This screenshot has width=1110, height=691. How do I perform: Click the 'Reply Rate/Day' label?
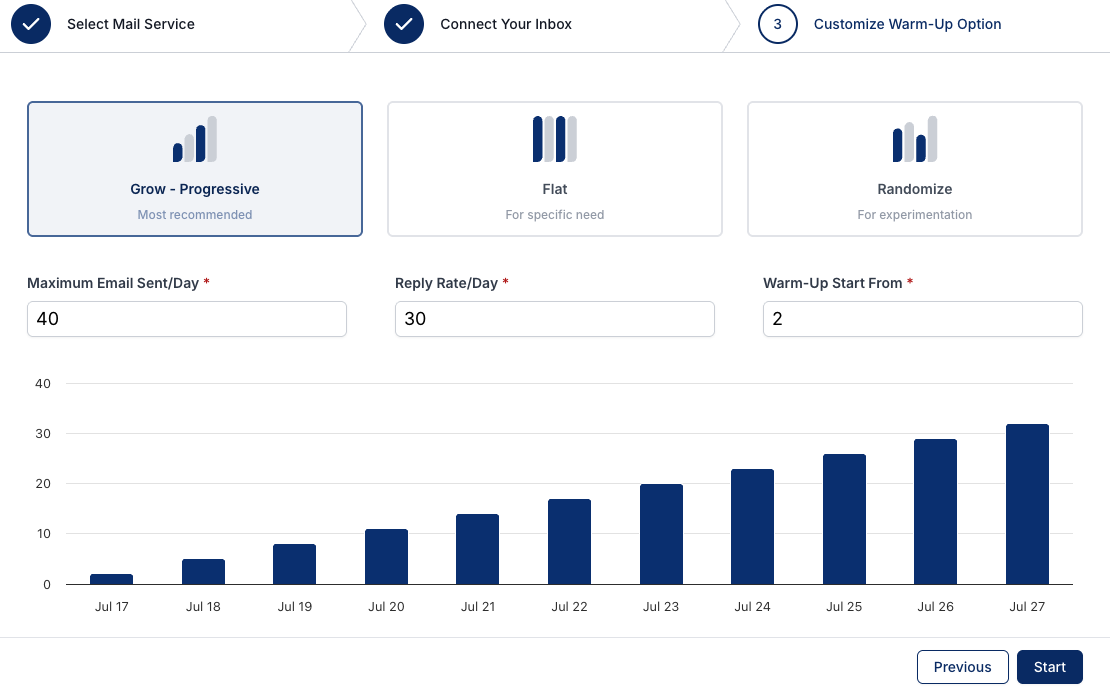[x=446, y=283]
